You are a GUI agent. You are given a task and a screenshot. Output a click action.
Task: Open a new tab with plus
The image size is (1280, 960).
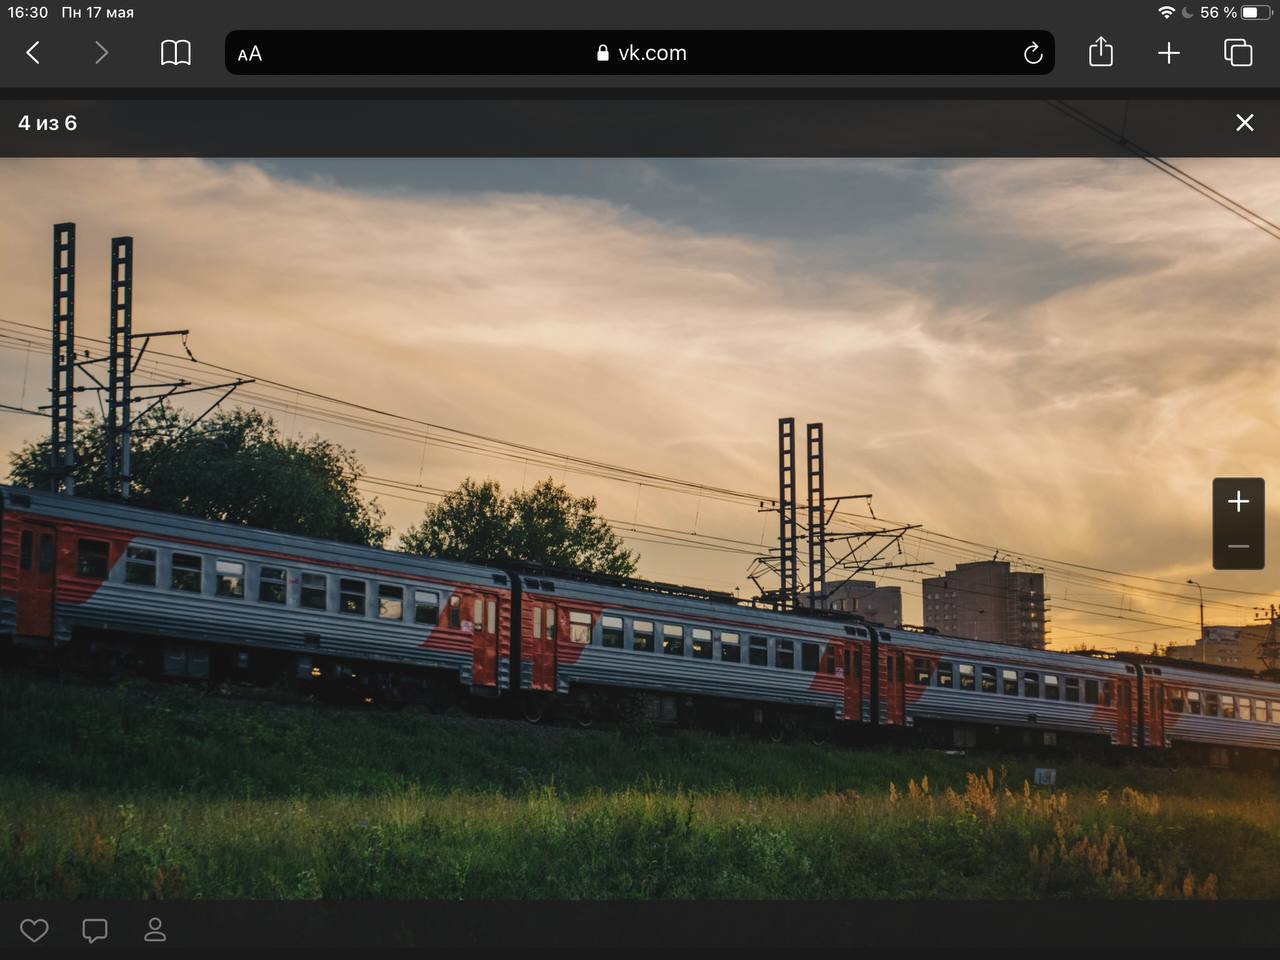coord(1169,53)
